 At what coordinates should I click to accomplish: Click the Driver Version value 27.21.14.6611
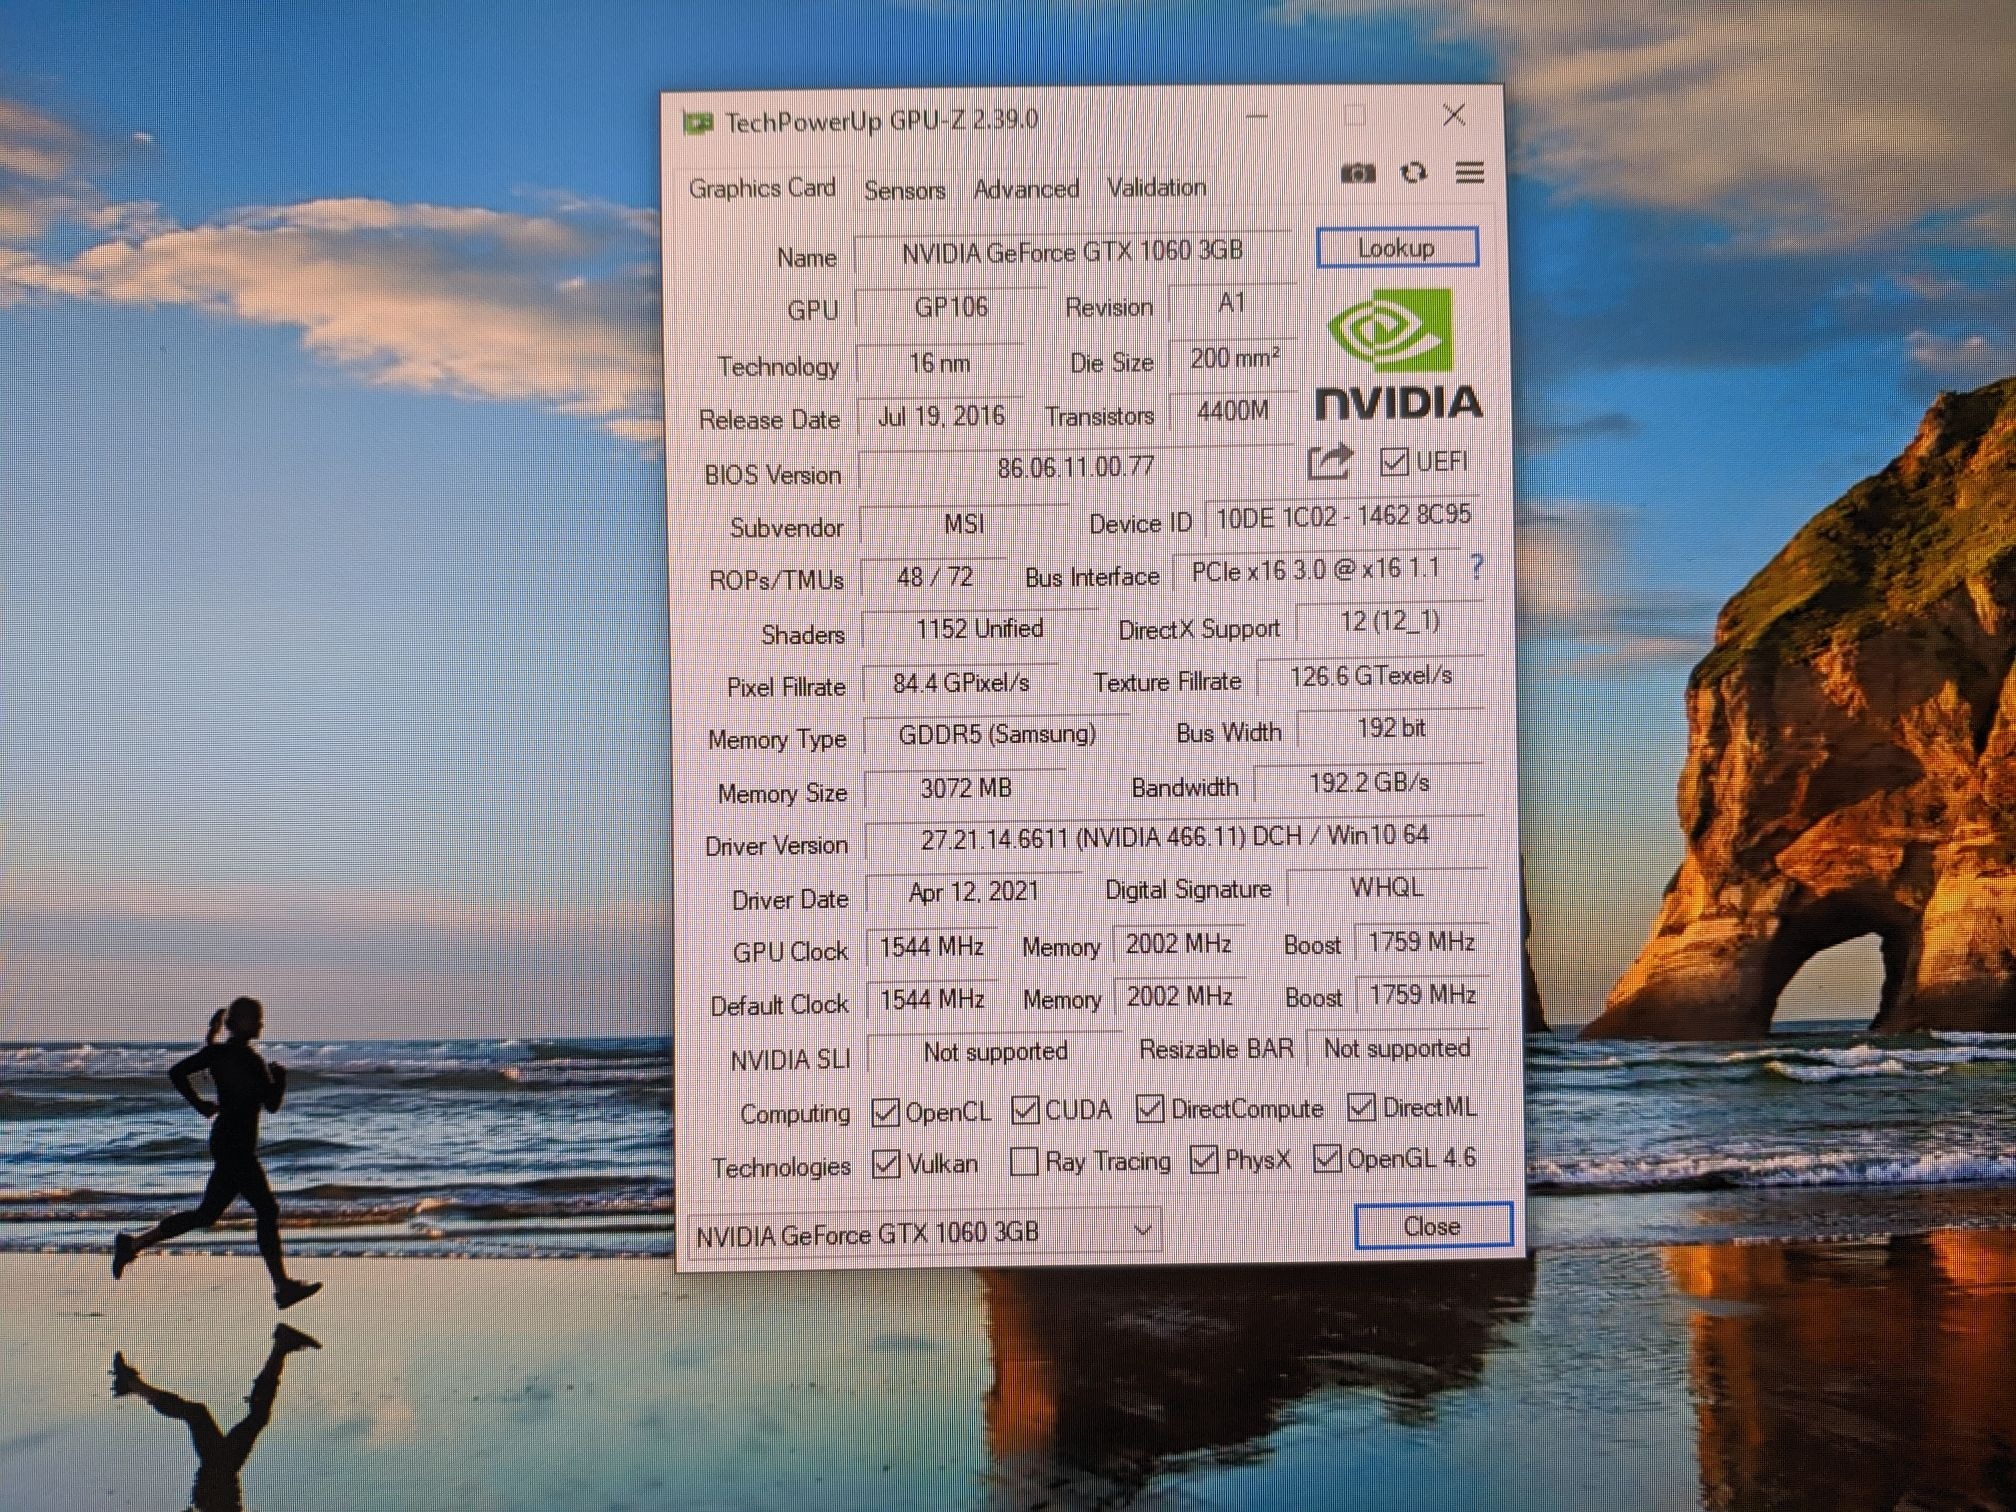1174,837
